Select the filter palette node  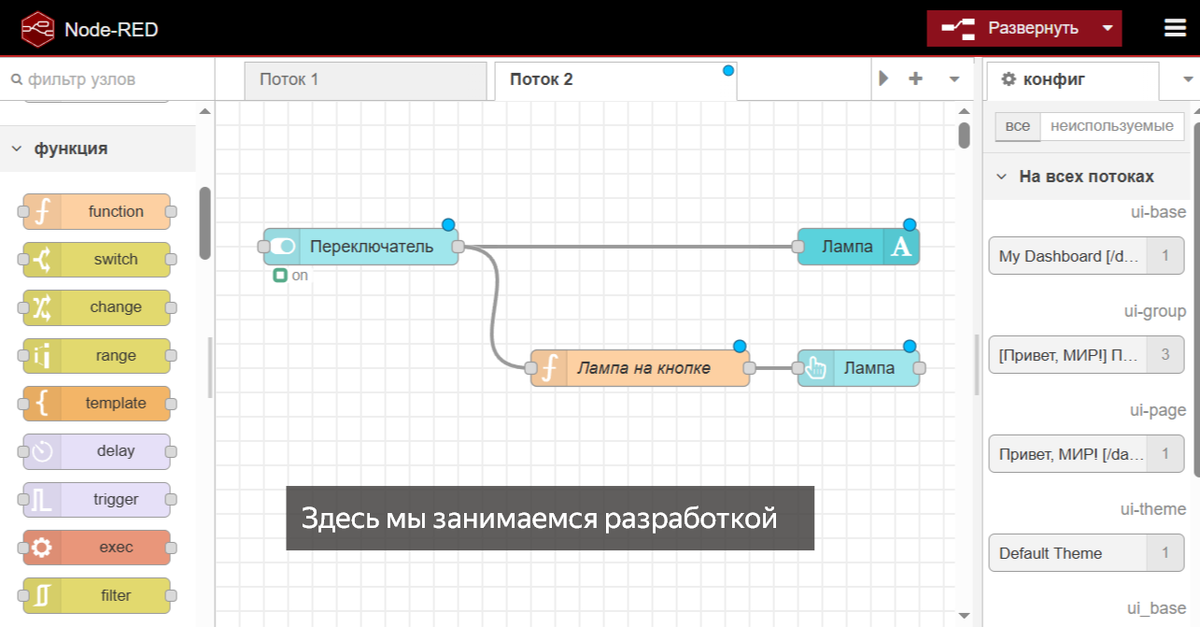tap(96, 595)
